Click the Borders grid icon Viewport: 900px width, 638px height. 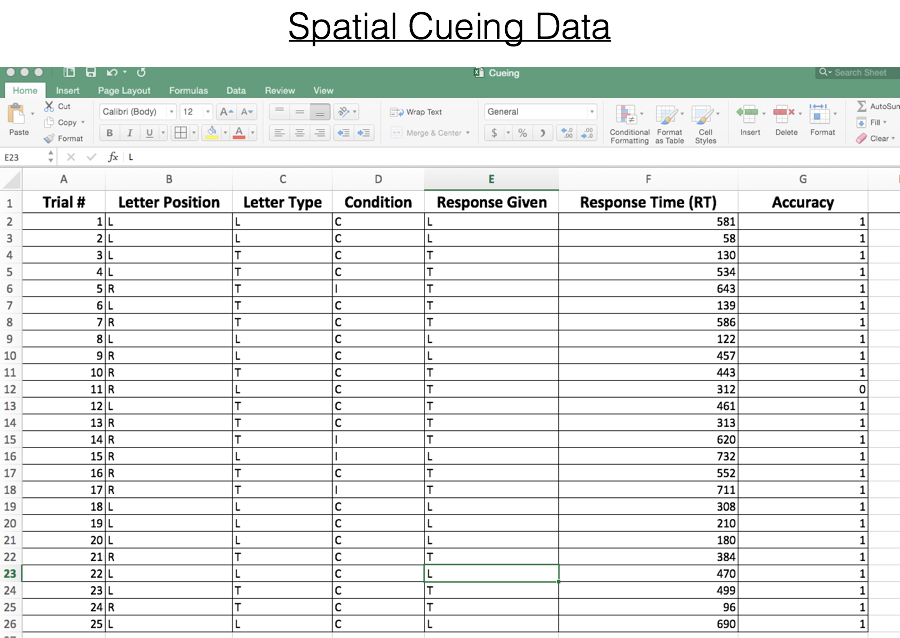click(x=181, y=133)
